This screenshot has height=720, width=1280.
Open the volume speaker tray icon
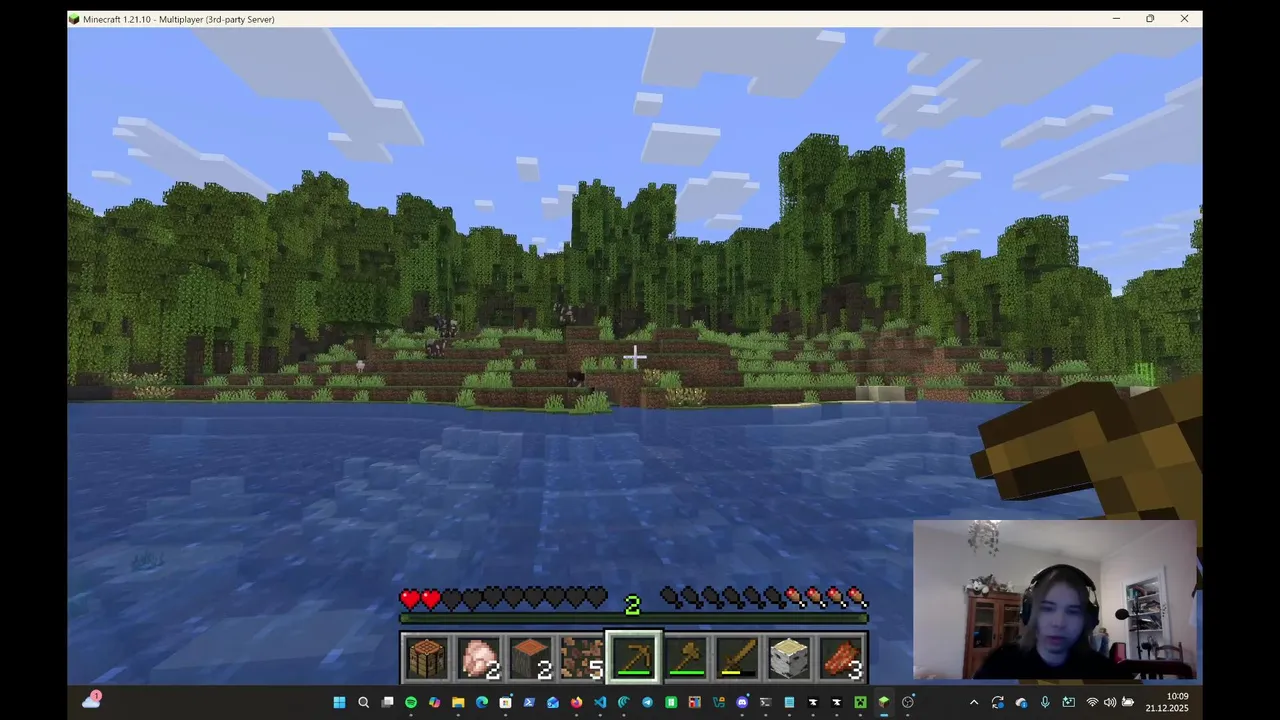click(1109, 702)
